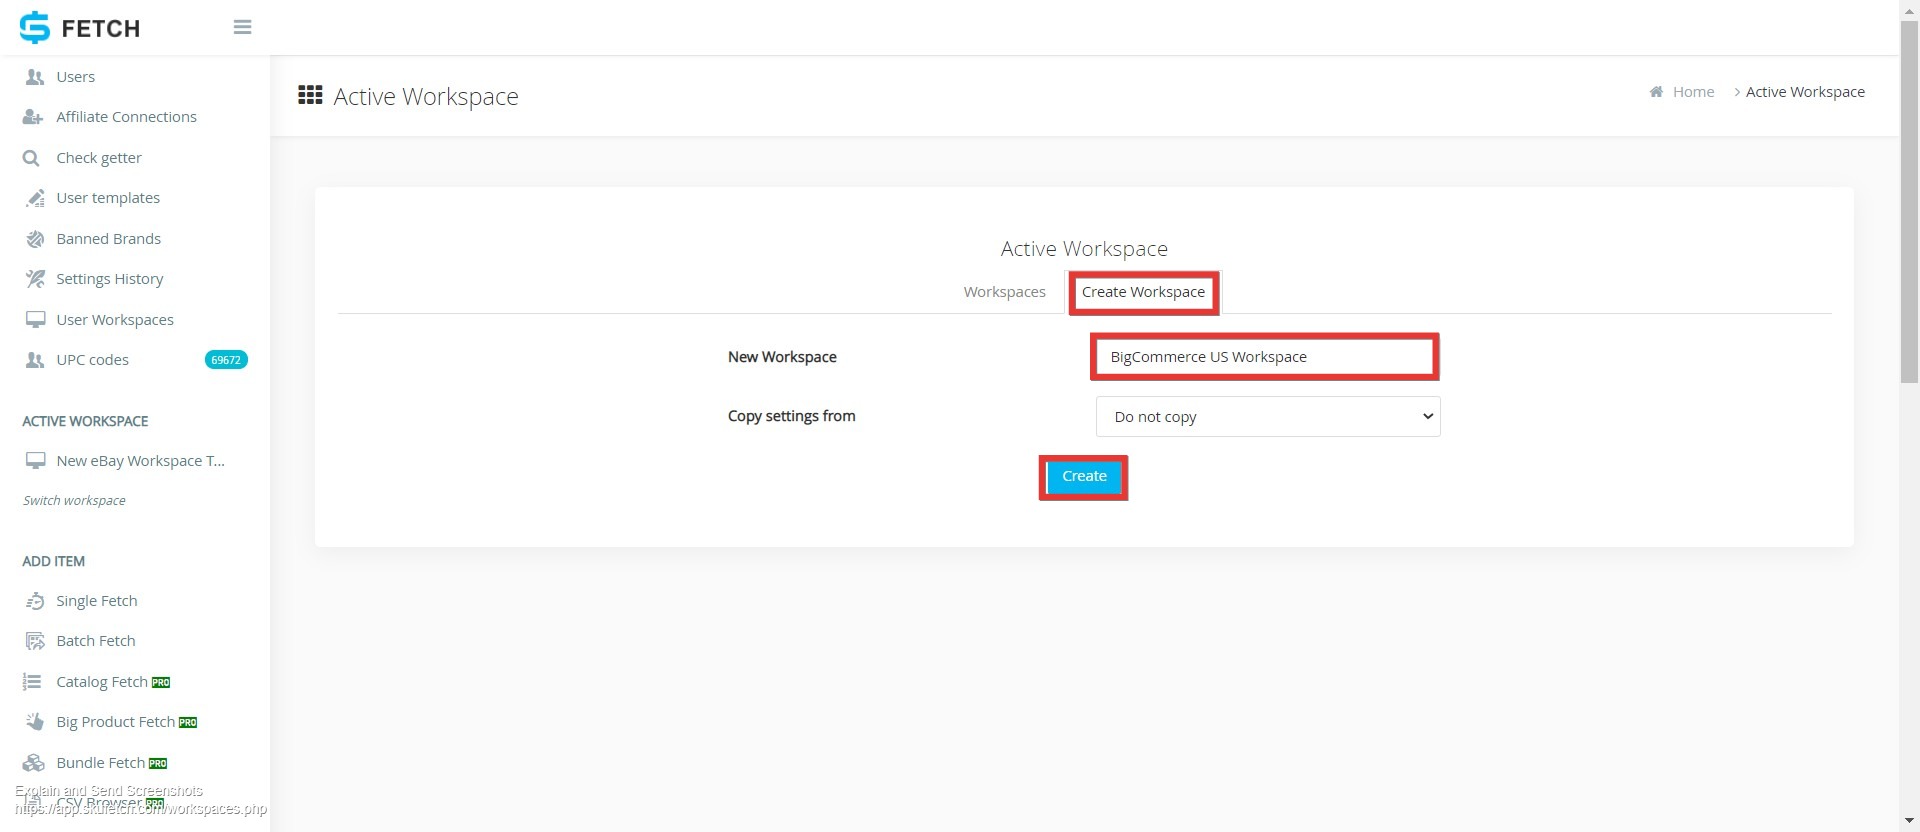Toggle the hamburger sidebar menu

(x=242, y=27)
